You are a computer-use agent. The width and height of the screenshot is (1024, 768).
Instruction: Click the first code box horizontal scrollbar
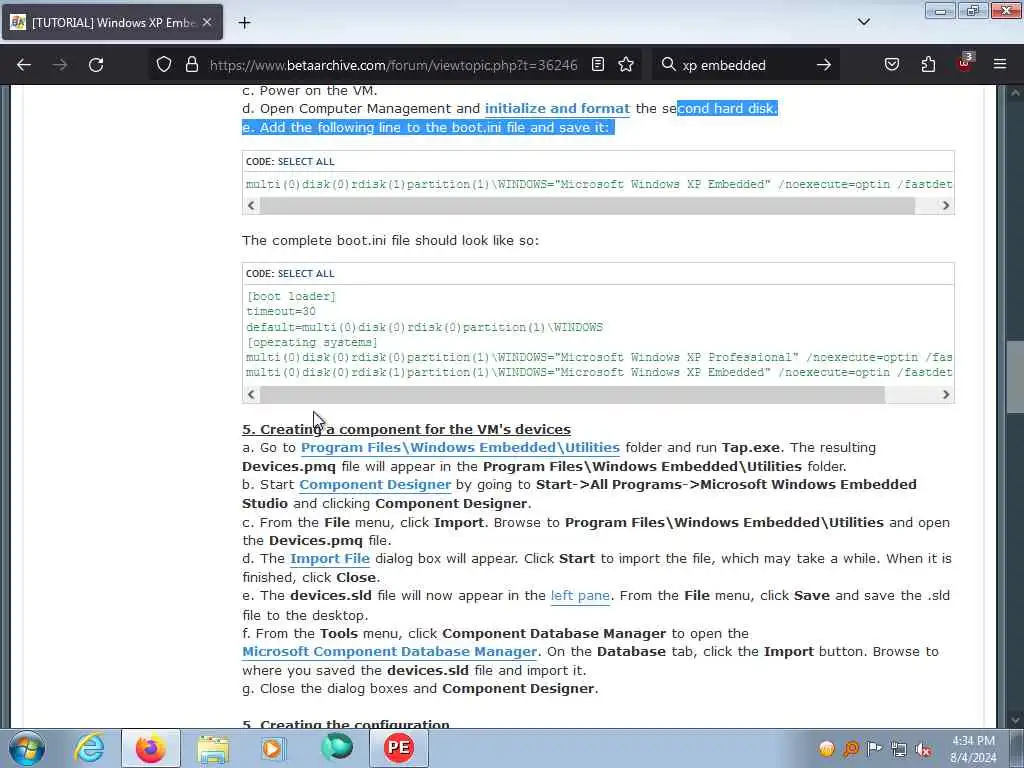[x=587, y=206]
